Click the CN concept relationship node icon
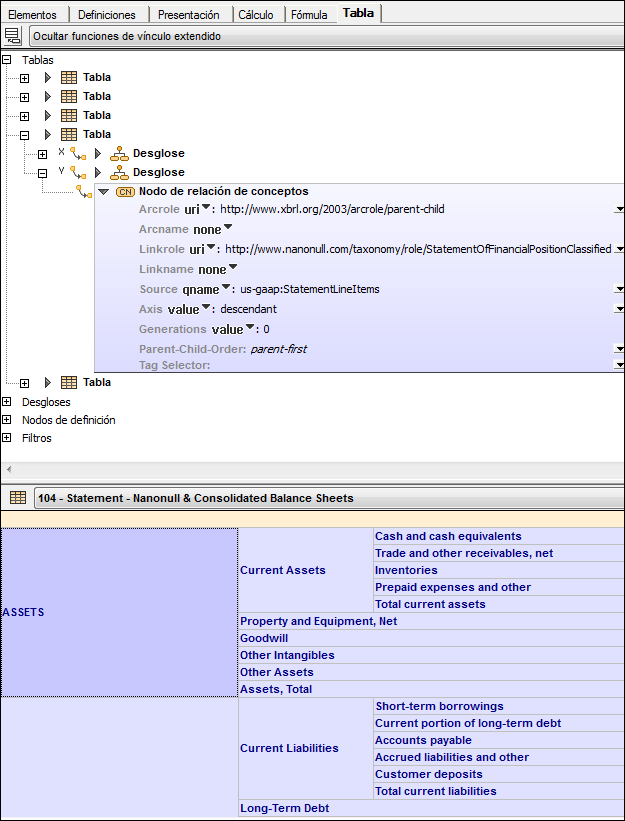 pyautogui.click(x=125, y=191)
